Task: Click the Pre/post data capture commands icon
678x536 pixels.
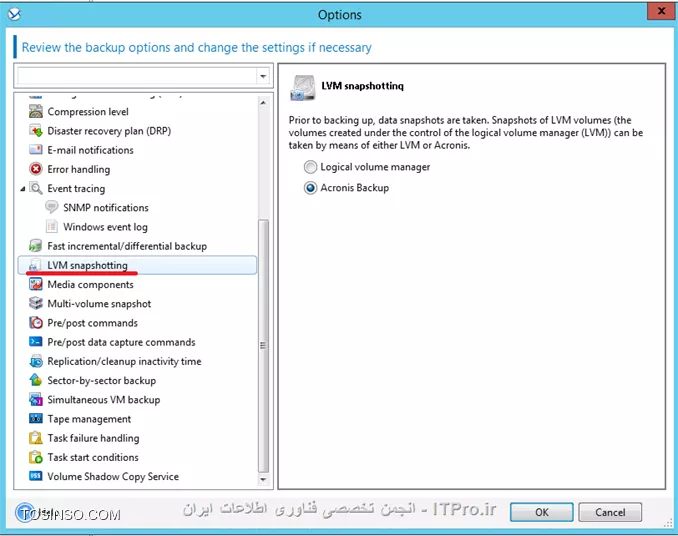Action: coord(35,342)
